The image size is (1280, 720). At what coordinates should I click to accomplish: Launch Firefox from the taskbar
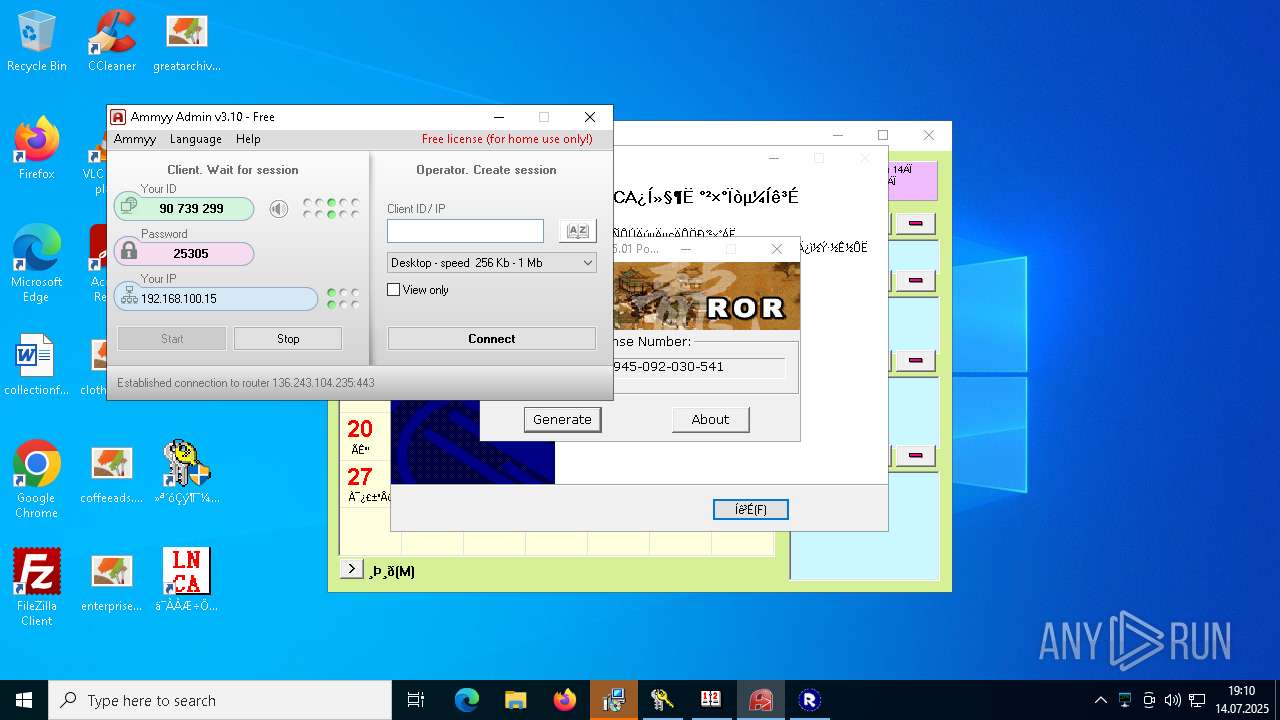565,700
